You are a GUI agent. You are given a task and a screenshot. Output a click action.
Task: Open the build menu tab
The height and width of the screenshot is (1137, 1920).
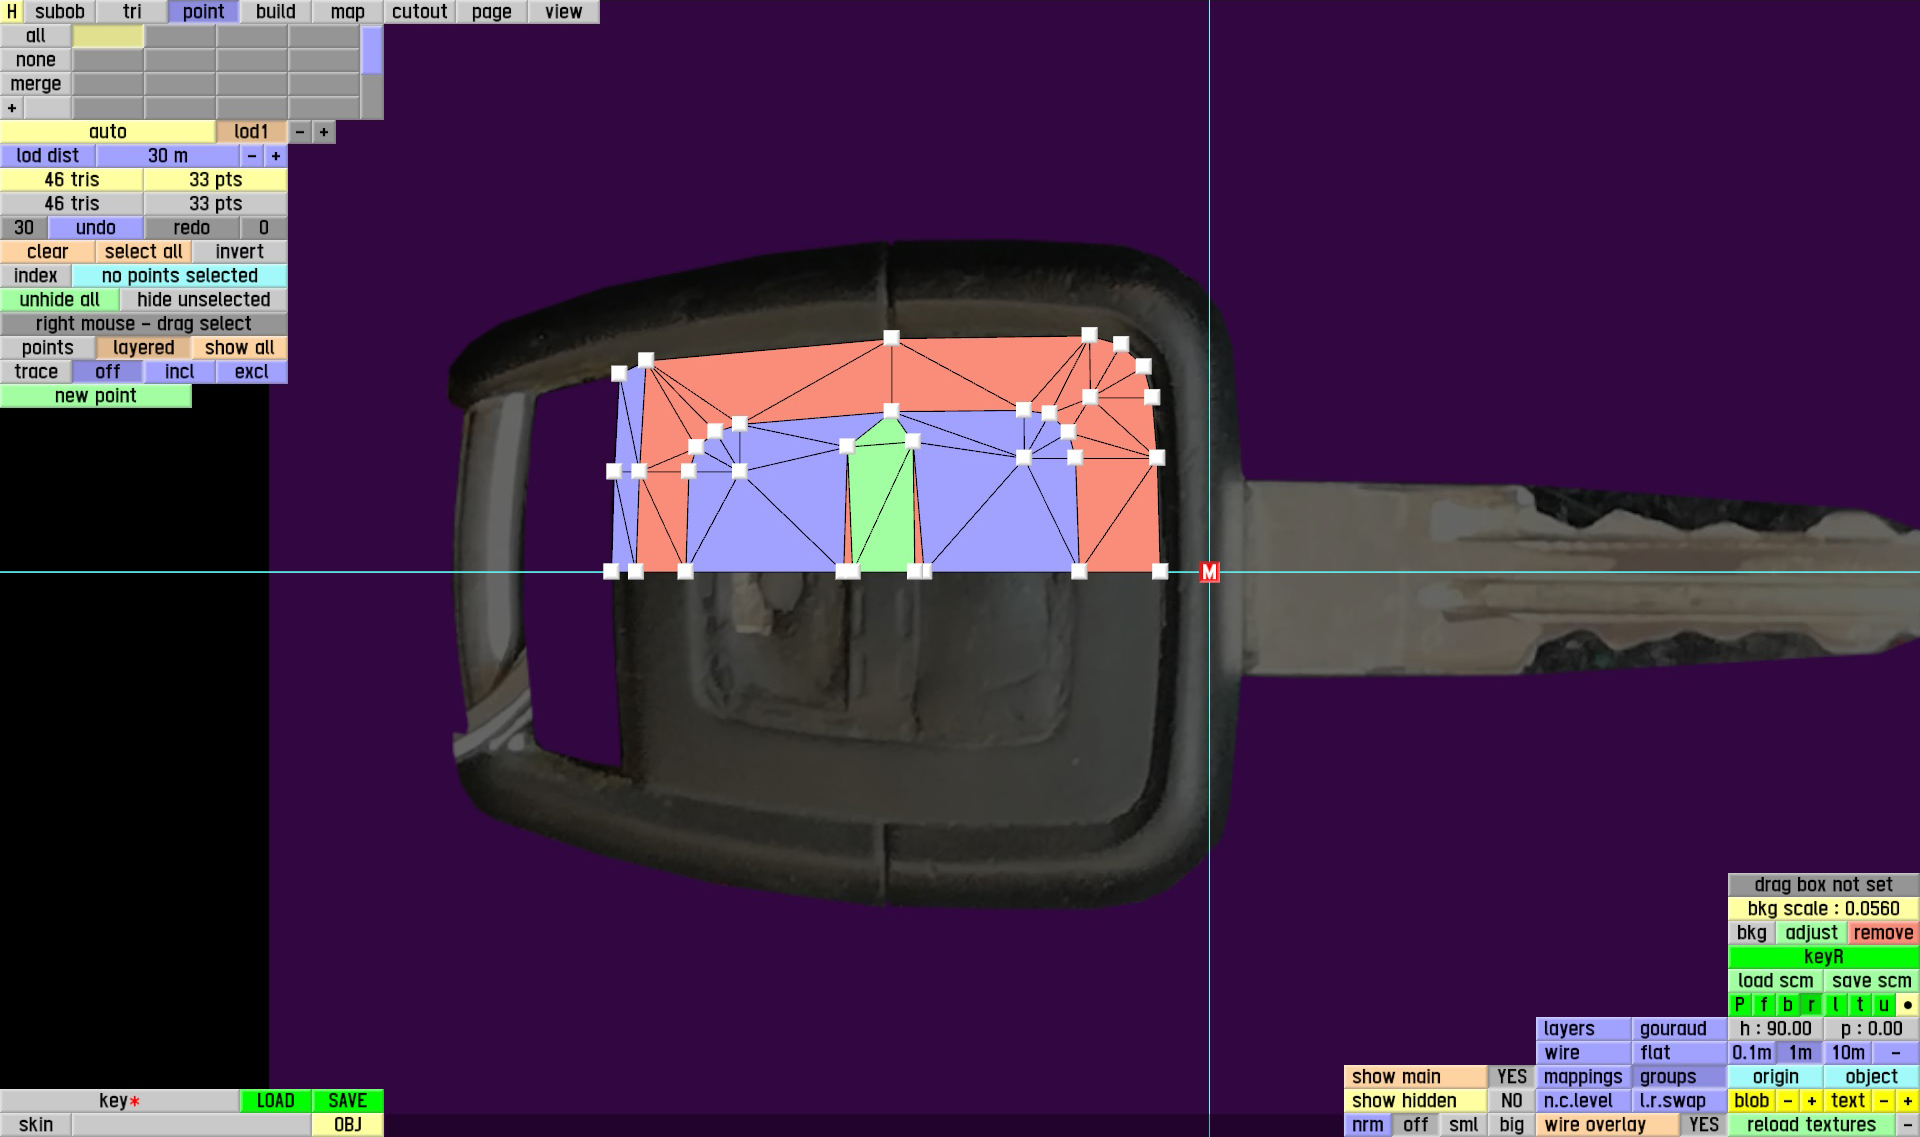pos(275,12)
